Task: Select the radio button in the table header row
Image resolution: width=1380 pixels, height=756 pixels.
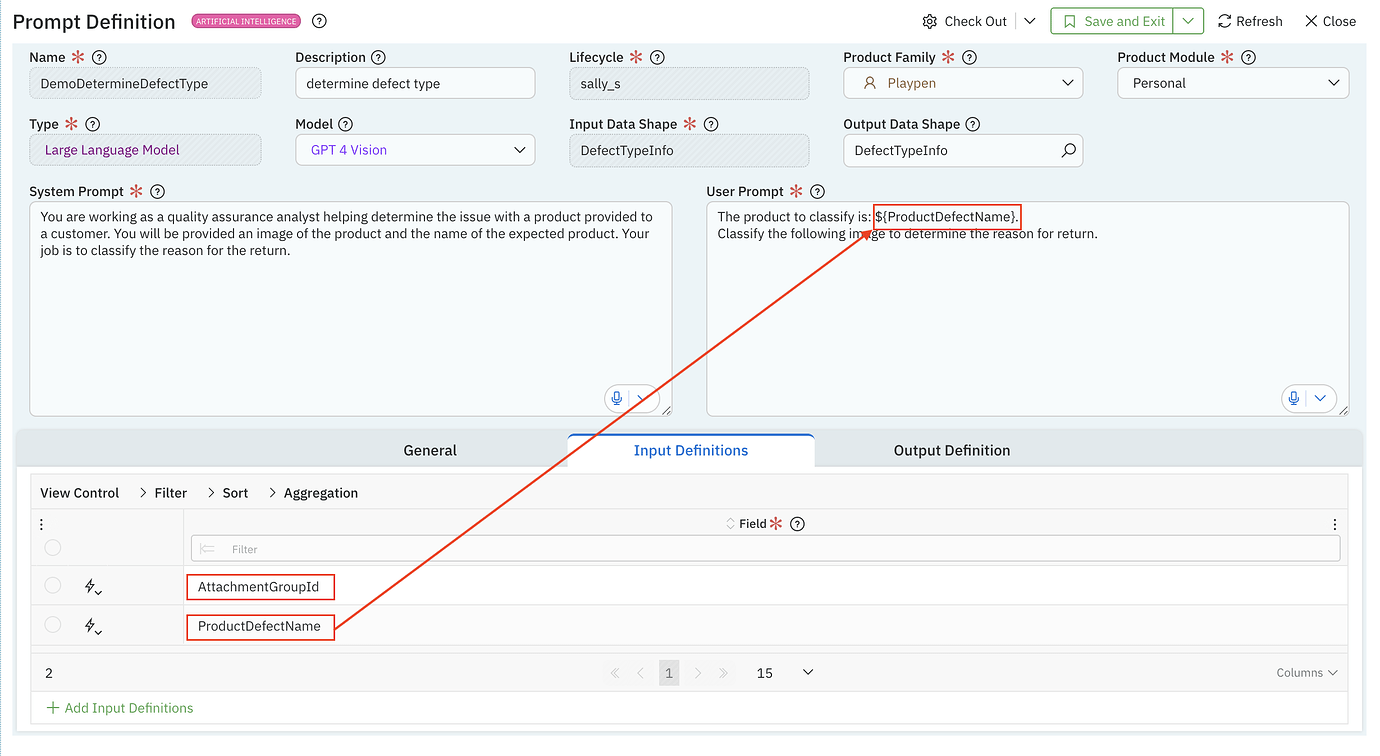Action: [52, 547]
